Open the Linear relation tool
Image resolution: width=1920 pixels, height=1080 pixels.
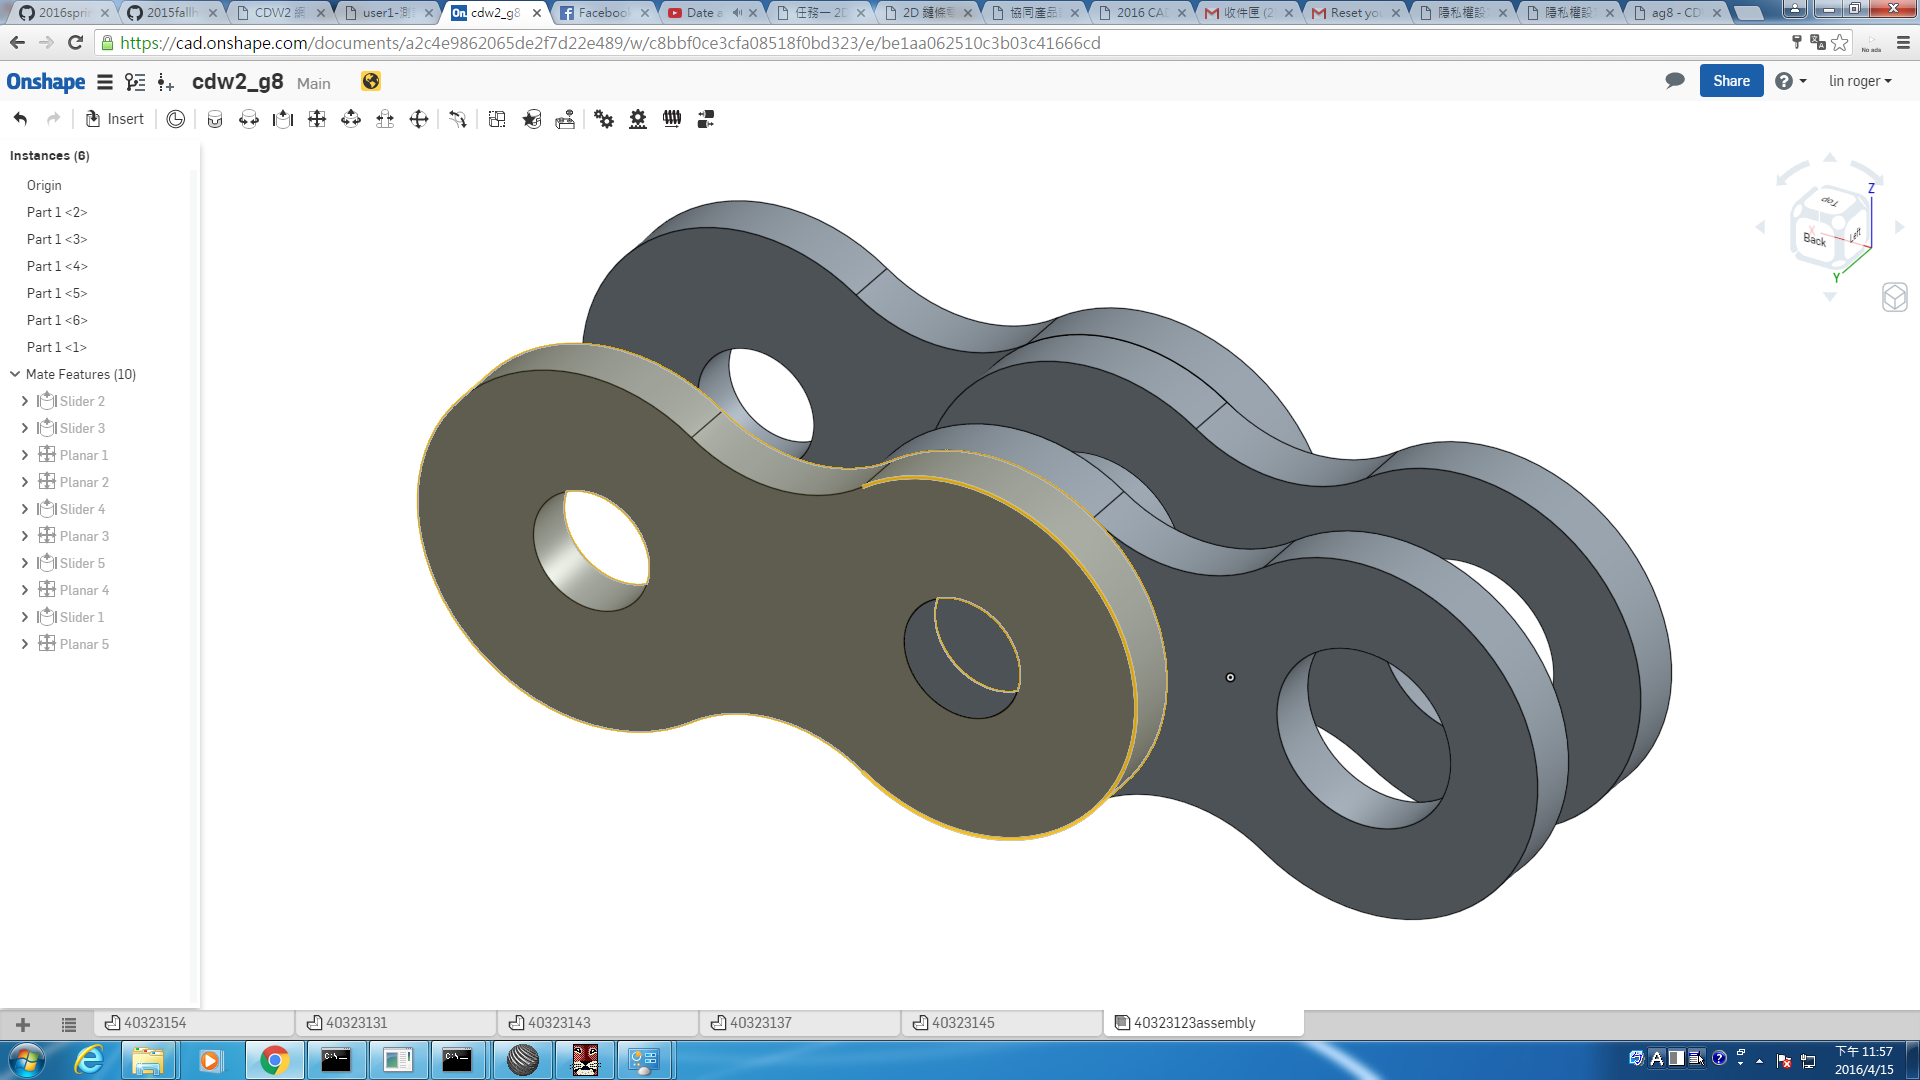706,119
